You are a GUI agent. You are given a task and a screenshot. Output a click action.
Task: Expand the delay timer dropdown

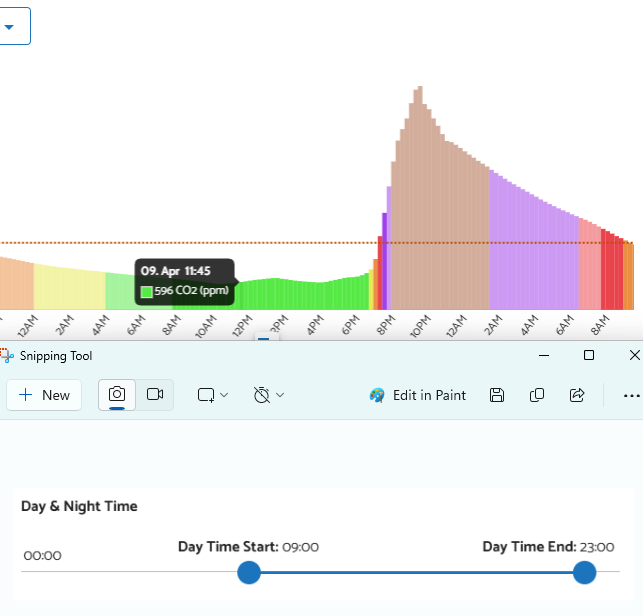pos(268,395)
